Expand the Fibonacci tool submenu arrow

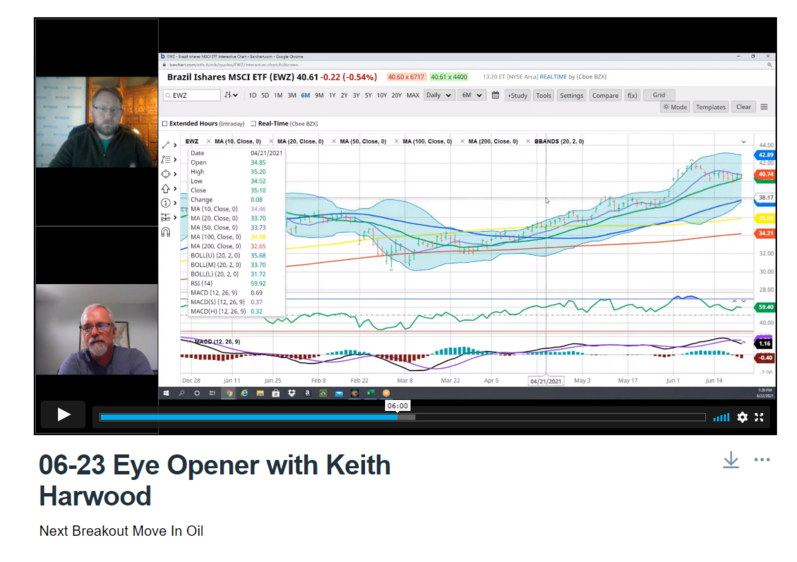tap(175, 160)
